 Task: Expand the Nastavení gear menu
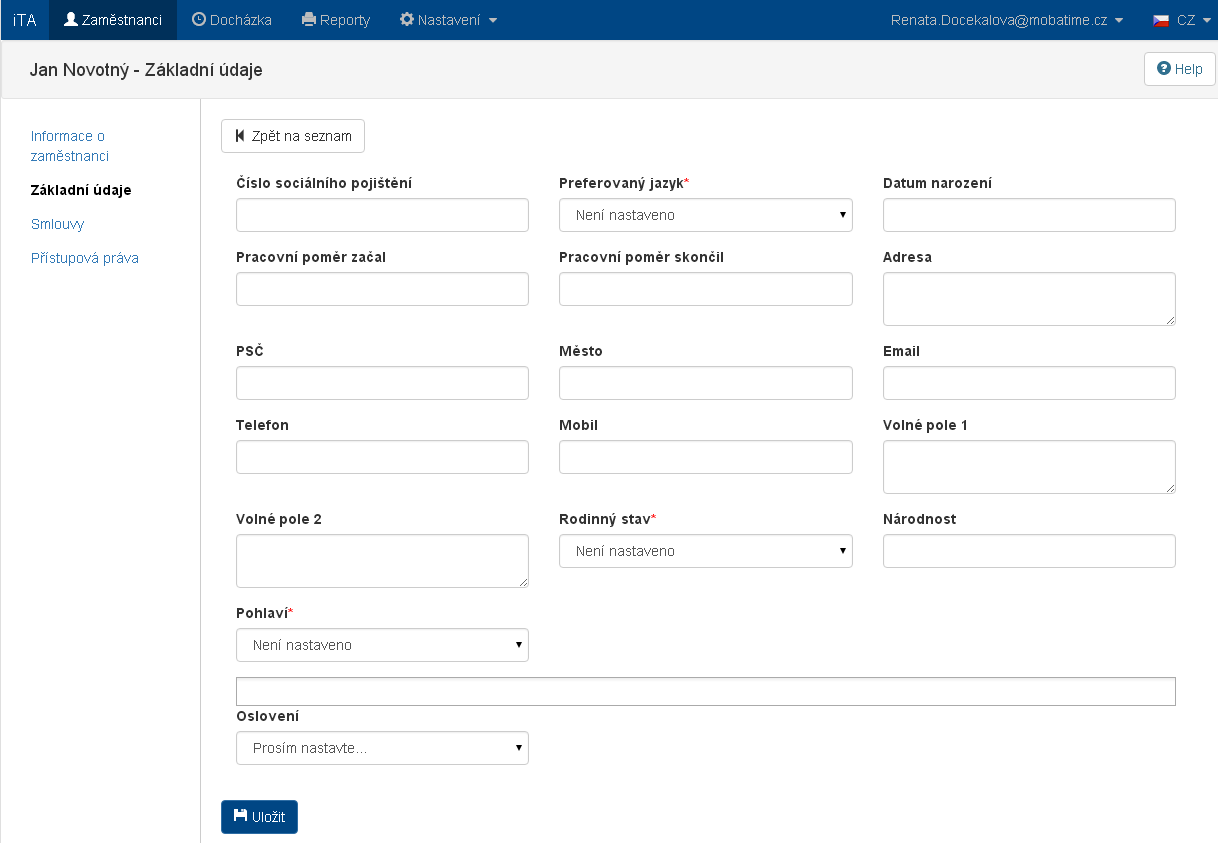pyautogui.click(x=448, y=20)
